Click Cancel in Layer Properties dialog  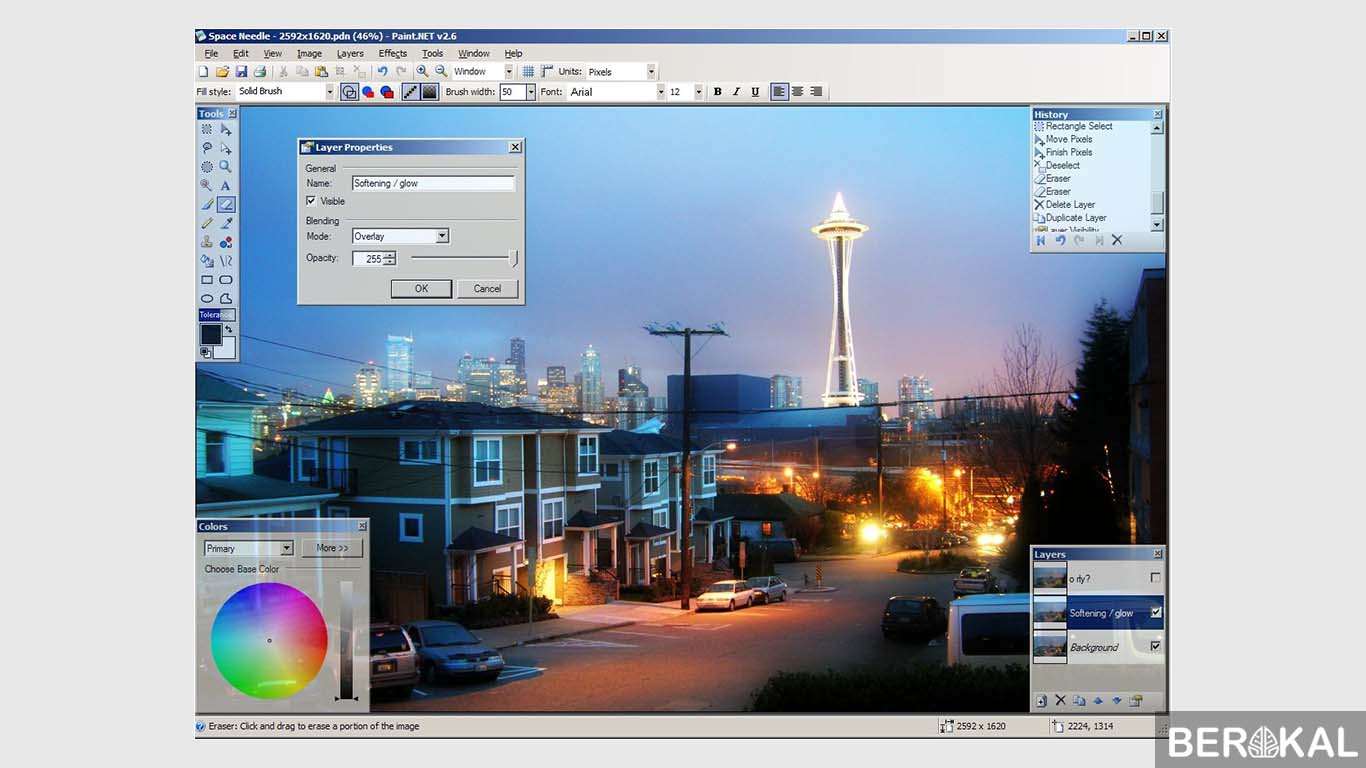tap(487, 288)
